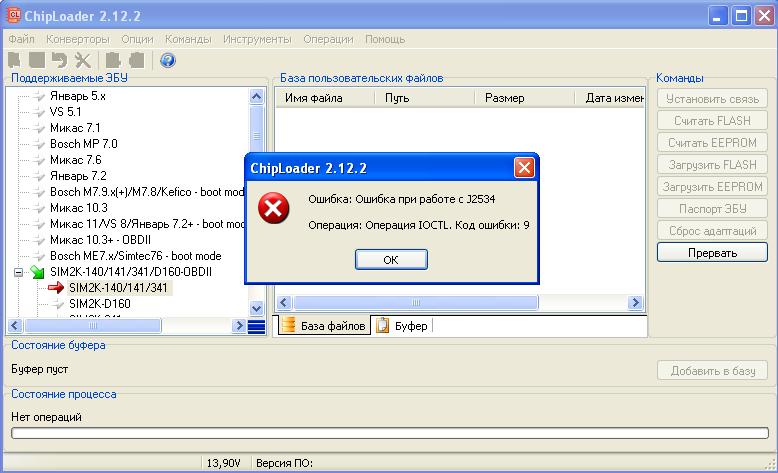The width and height of the screenshot is (778, 473).
Task: Open the Помощь menu
Action: coord(385,39)
